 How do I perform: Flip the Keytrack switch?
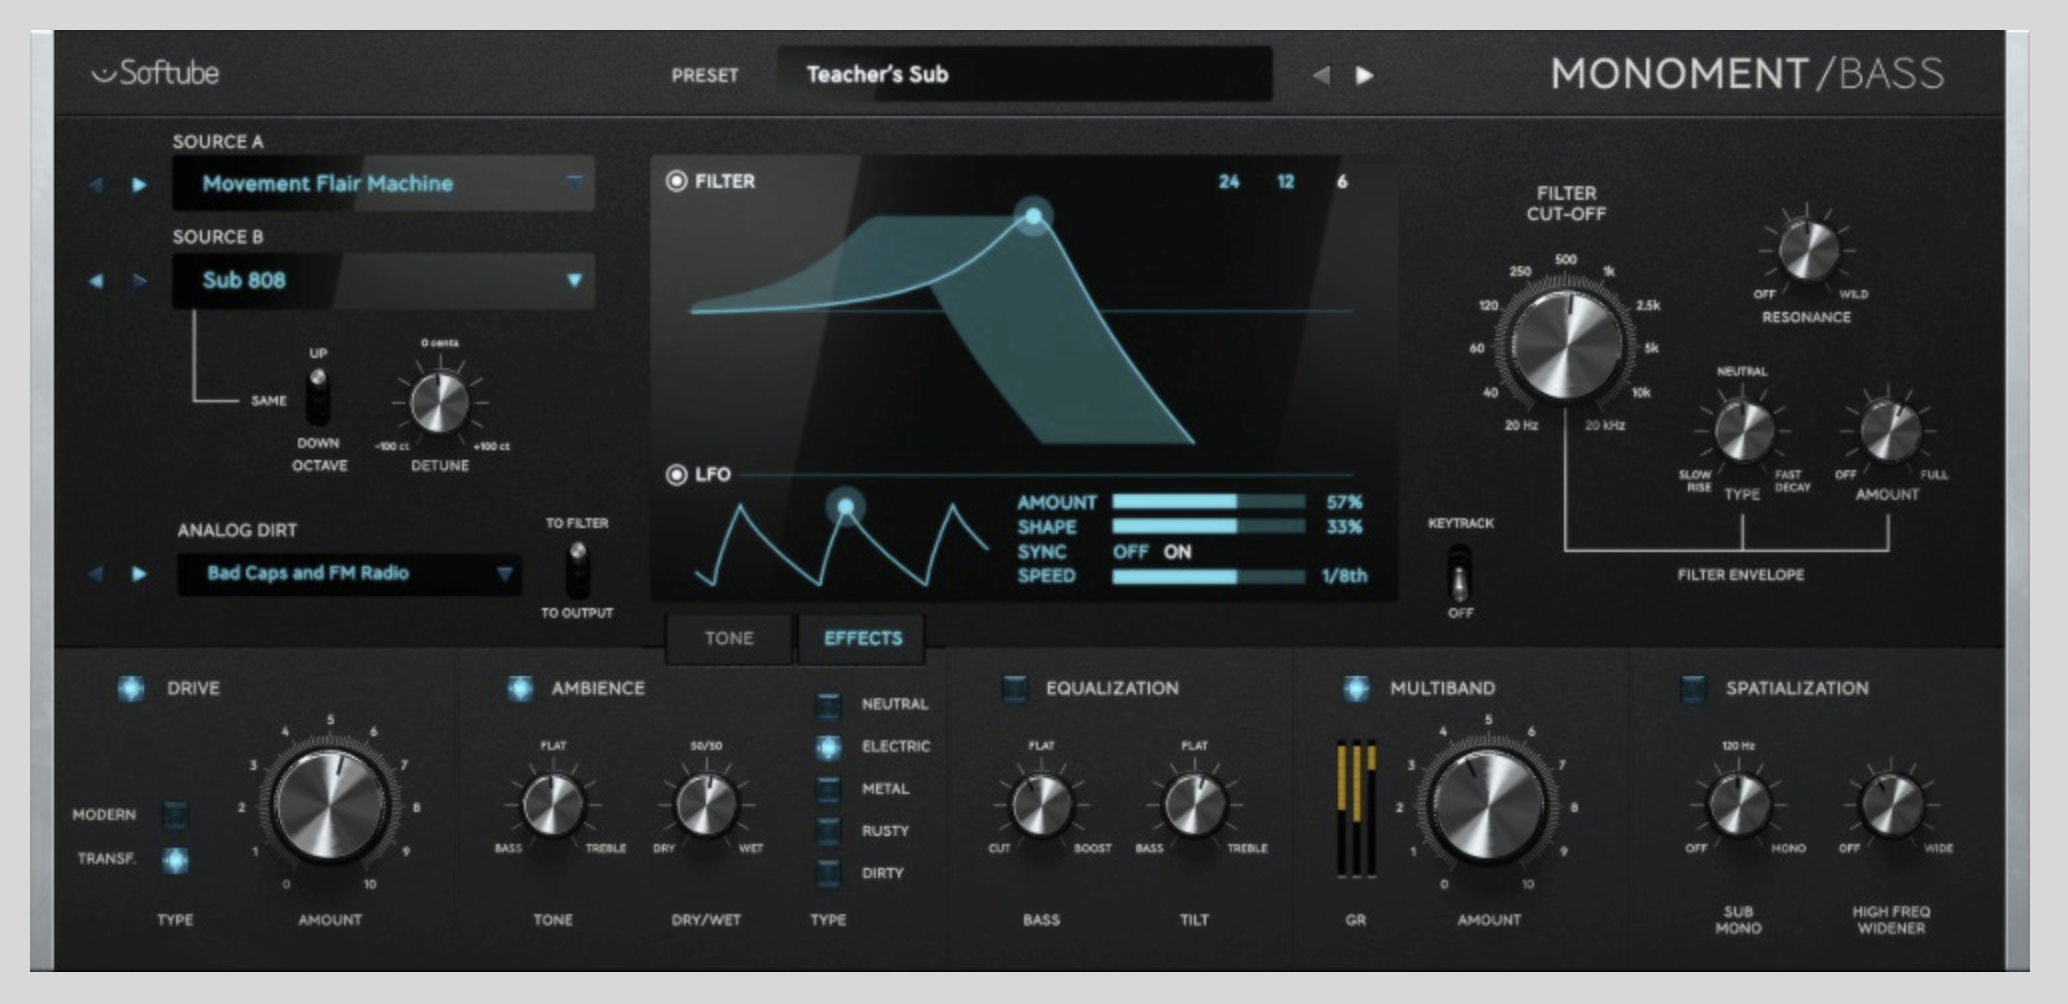click(x=1460, y=574)
